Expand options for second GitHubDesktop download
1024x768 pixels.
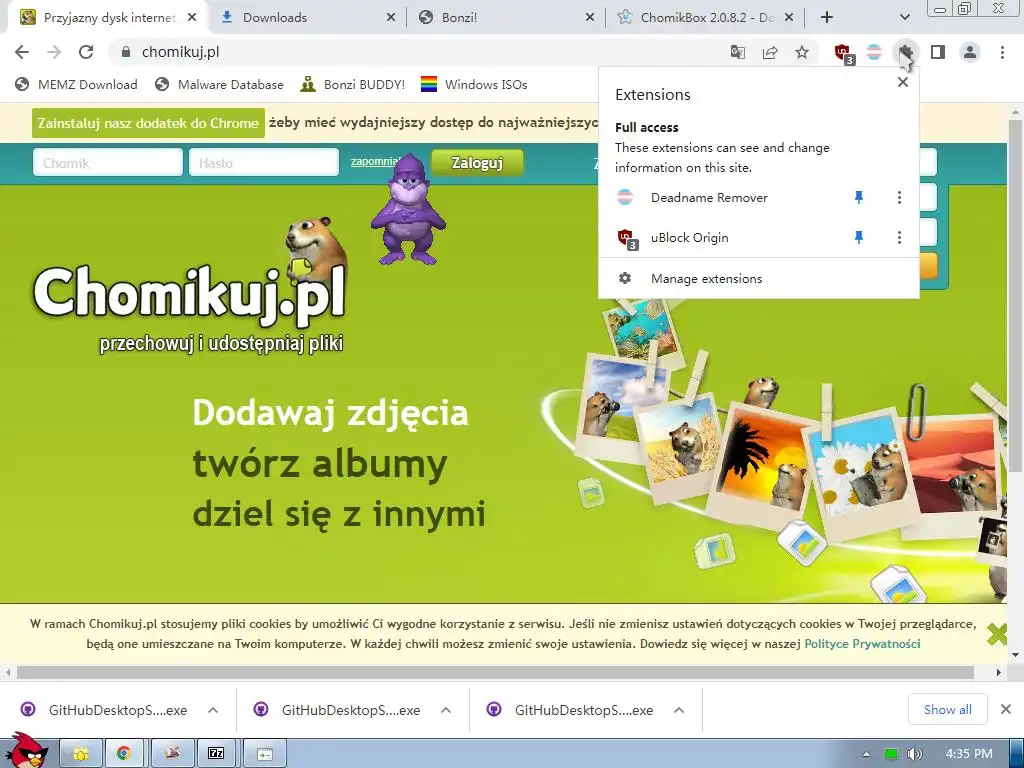446,710
